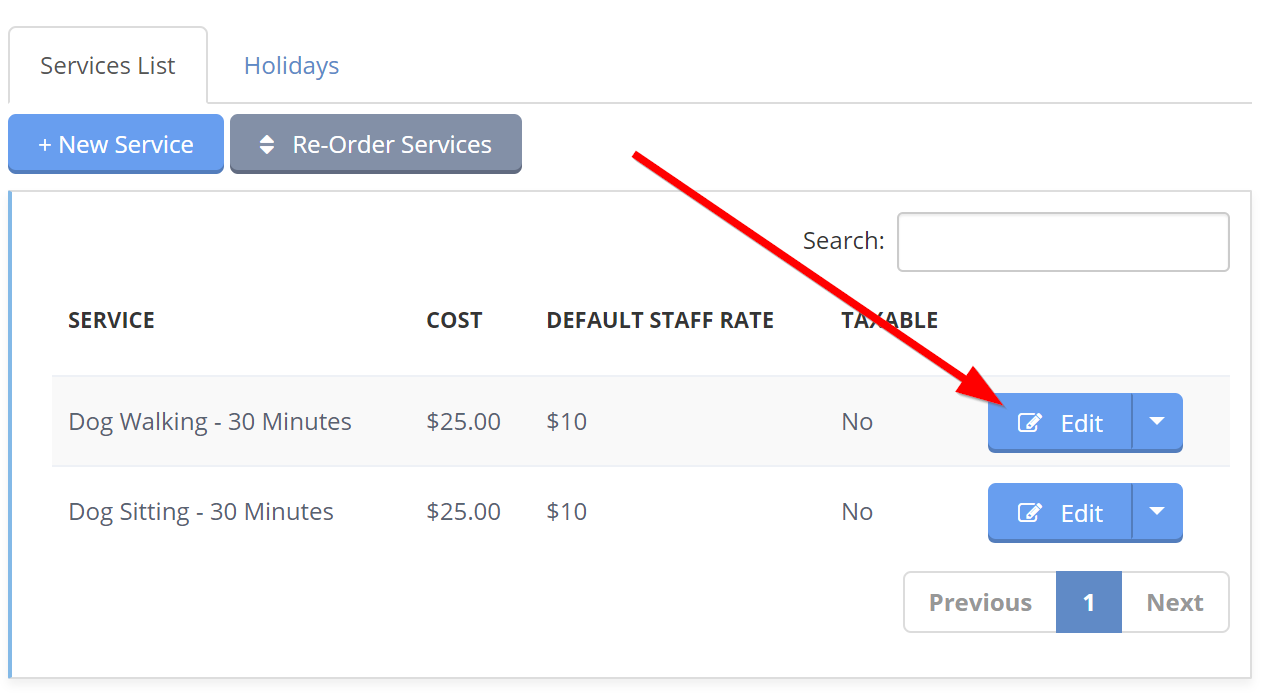Go to the Next page
Image resolution: width=1273 pixels, height=699 pixels.
tap(1175, 602)
